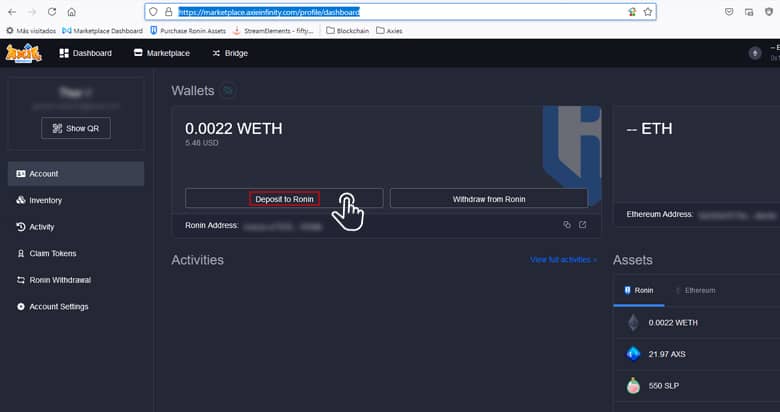Click the Withdraw from Ronin button
This screenshot has width=780, height=412.
pos(489,199)
